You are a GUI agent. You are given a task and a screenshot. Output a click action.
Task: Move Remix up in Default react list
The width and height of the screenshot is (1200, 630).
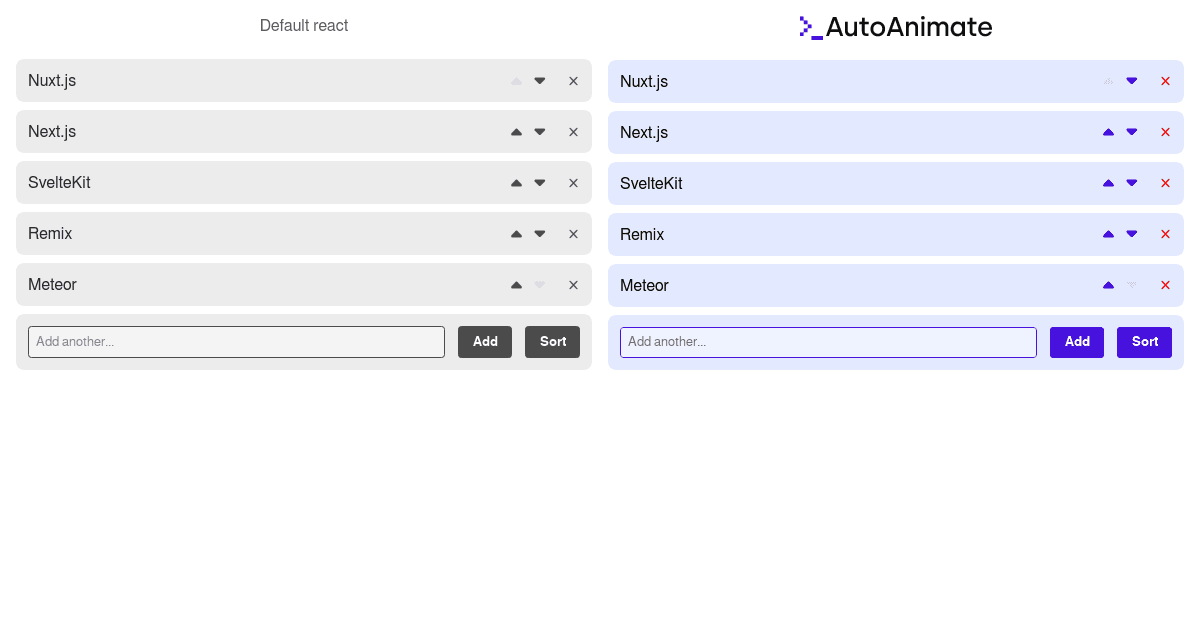(x=516, y=234)
